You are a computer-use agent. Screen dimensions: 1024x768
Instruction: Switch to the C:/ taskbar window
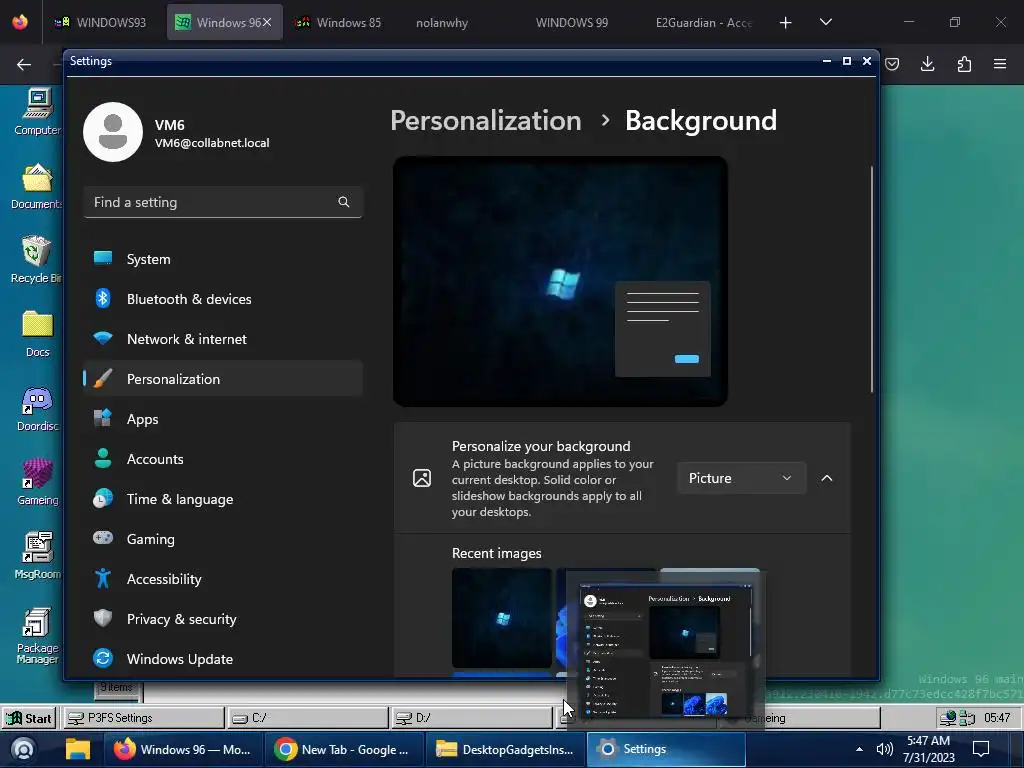click(x=308, y=718)
